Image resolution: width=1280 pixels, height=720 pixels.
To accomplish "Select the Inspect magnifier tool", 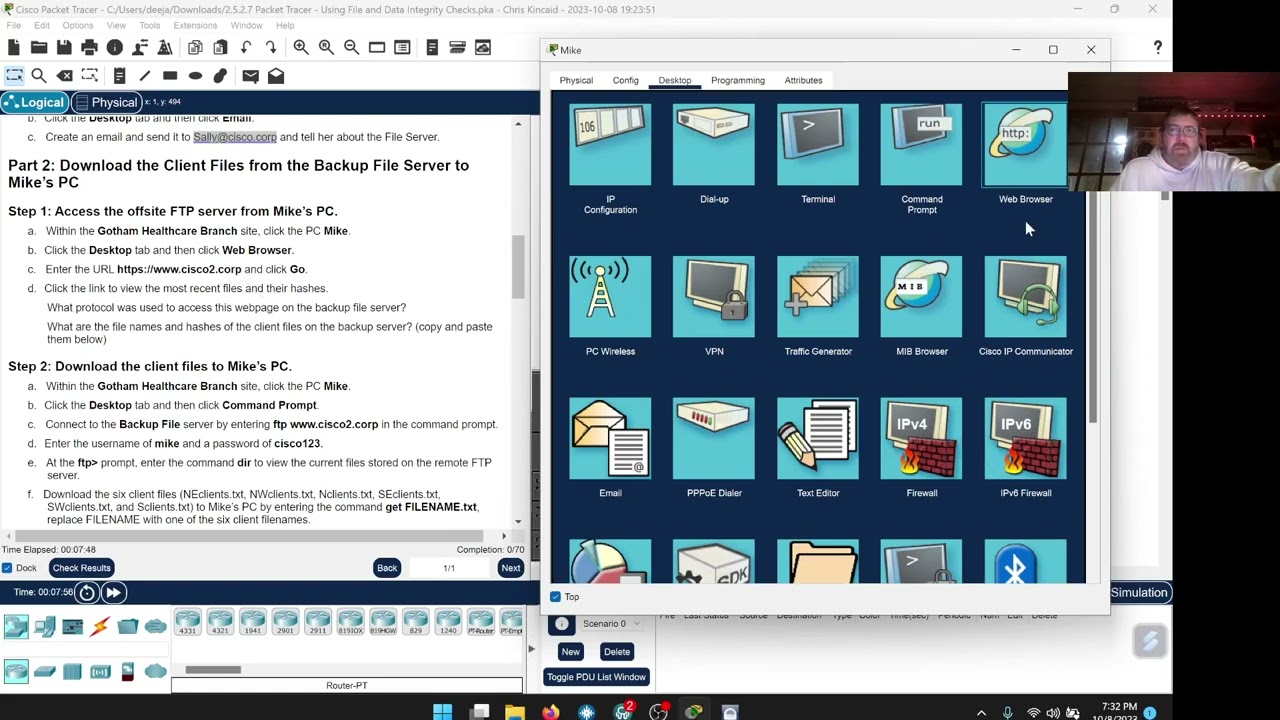I will click(x=39, y=76).
